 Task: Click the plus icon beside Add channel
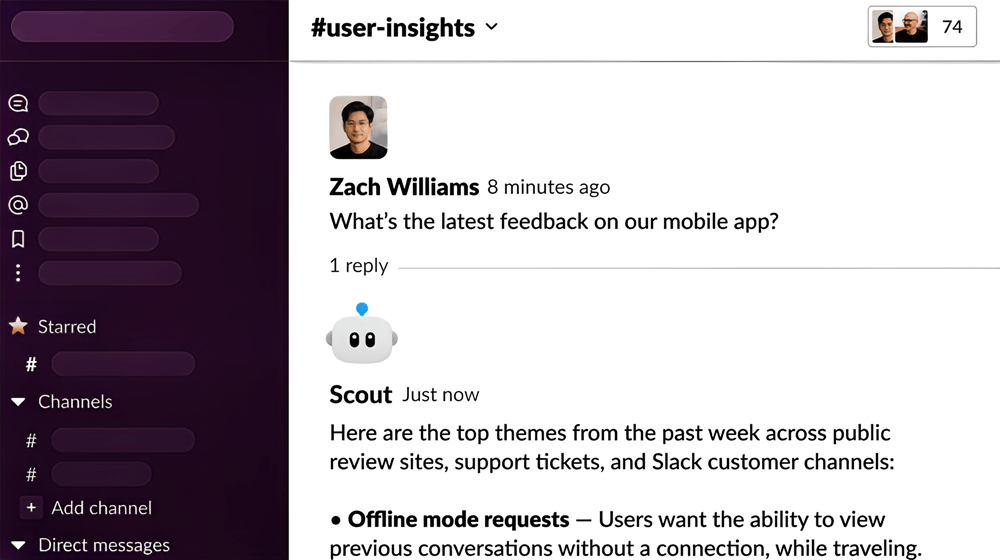(x=31, y=508)
